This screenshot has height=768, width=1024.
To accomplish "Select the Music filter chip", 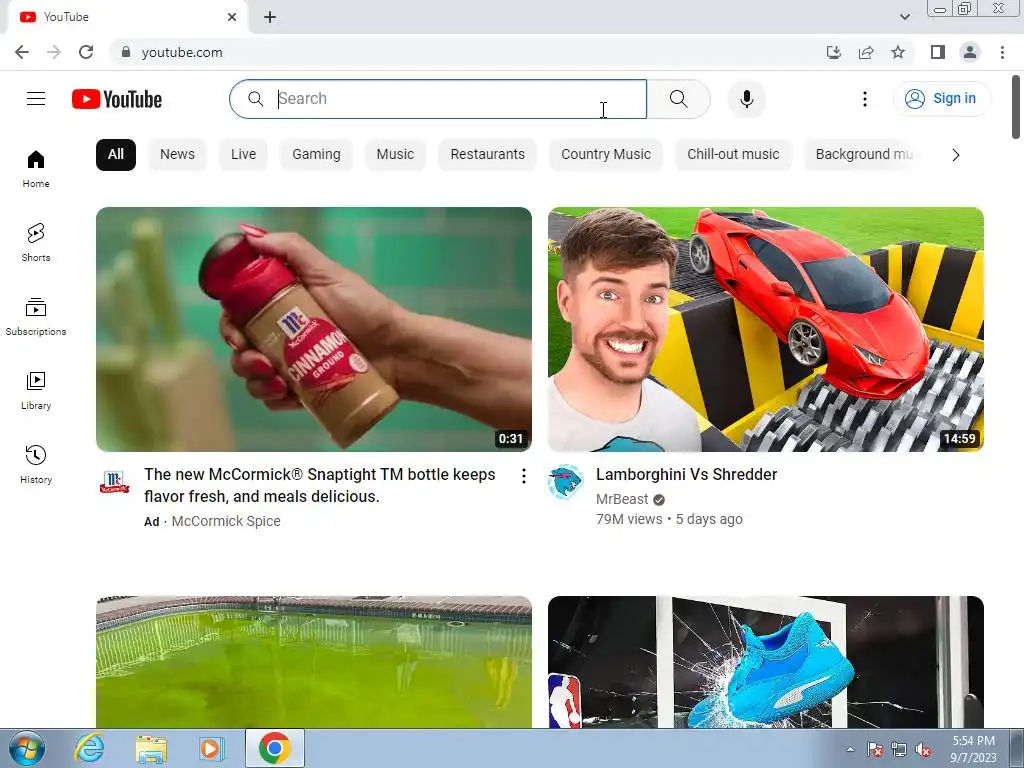I will pyautogui.click(x=395, y=155).
